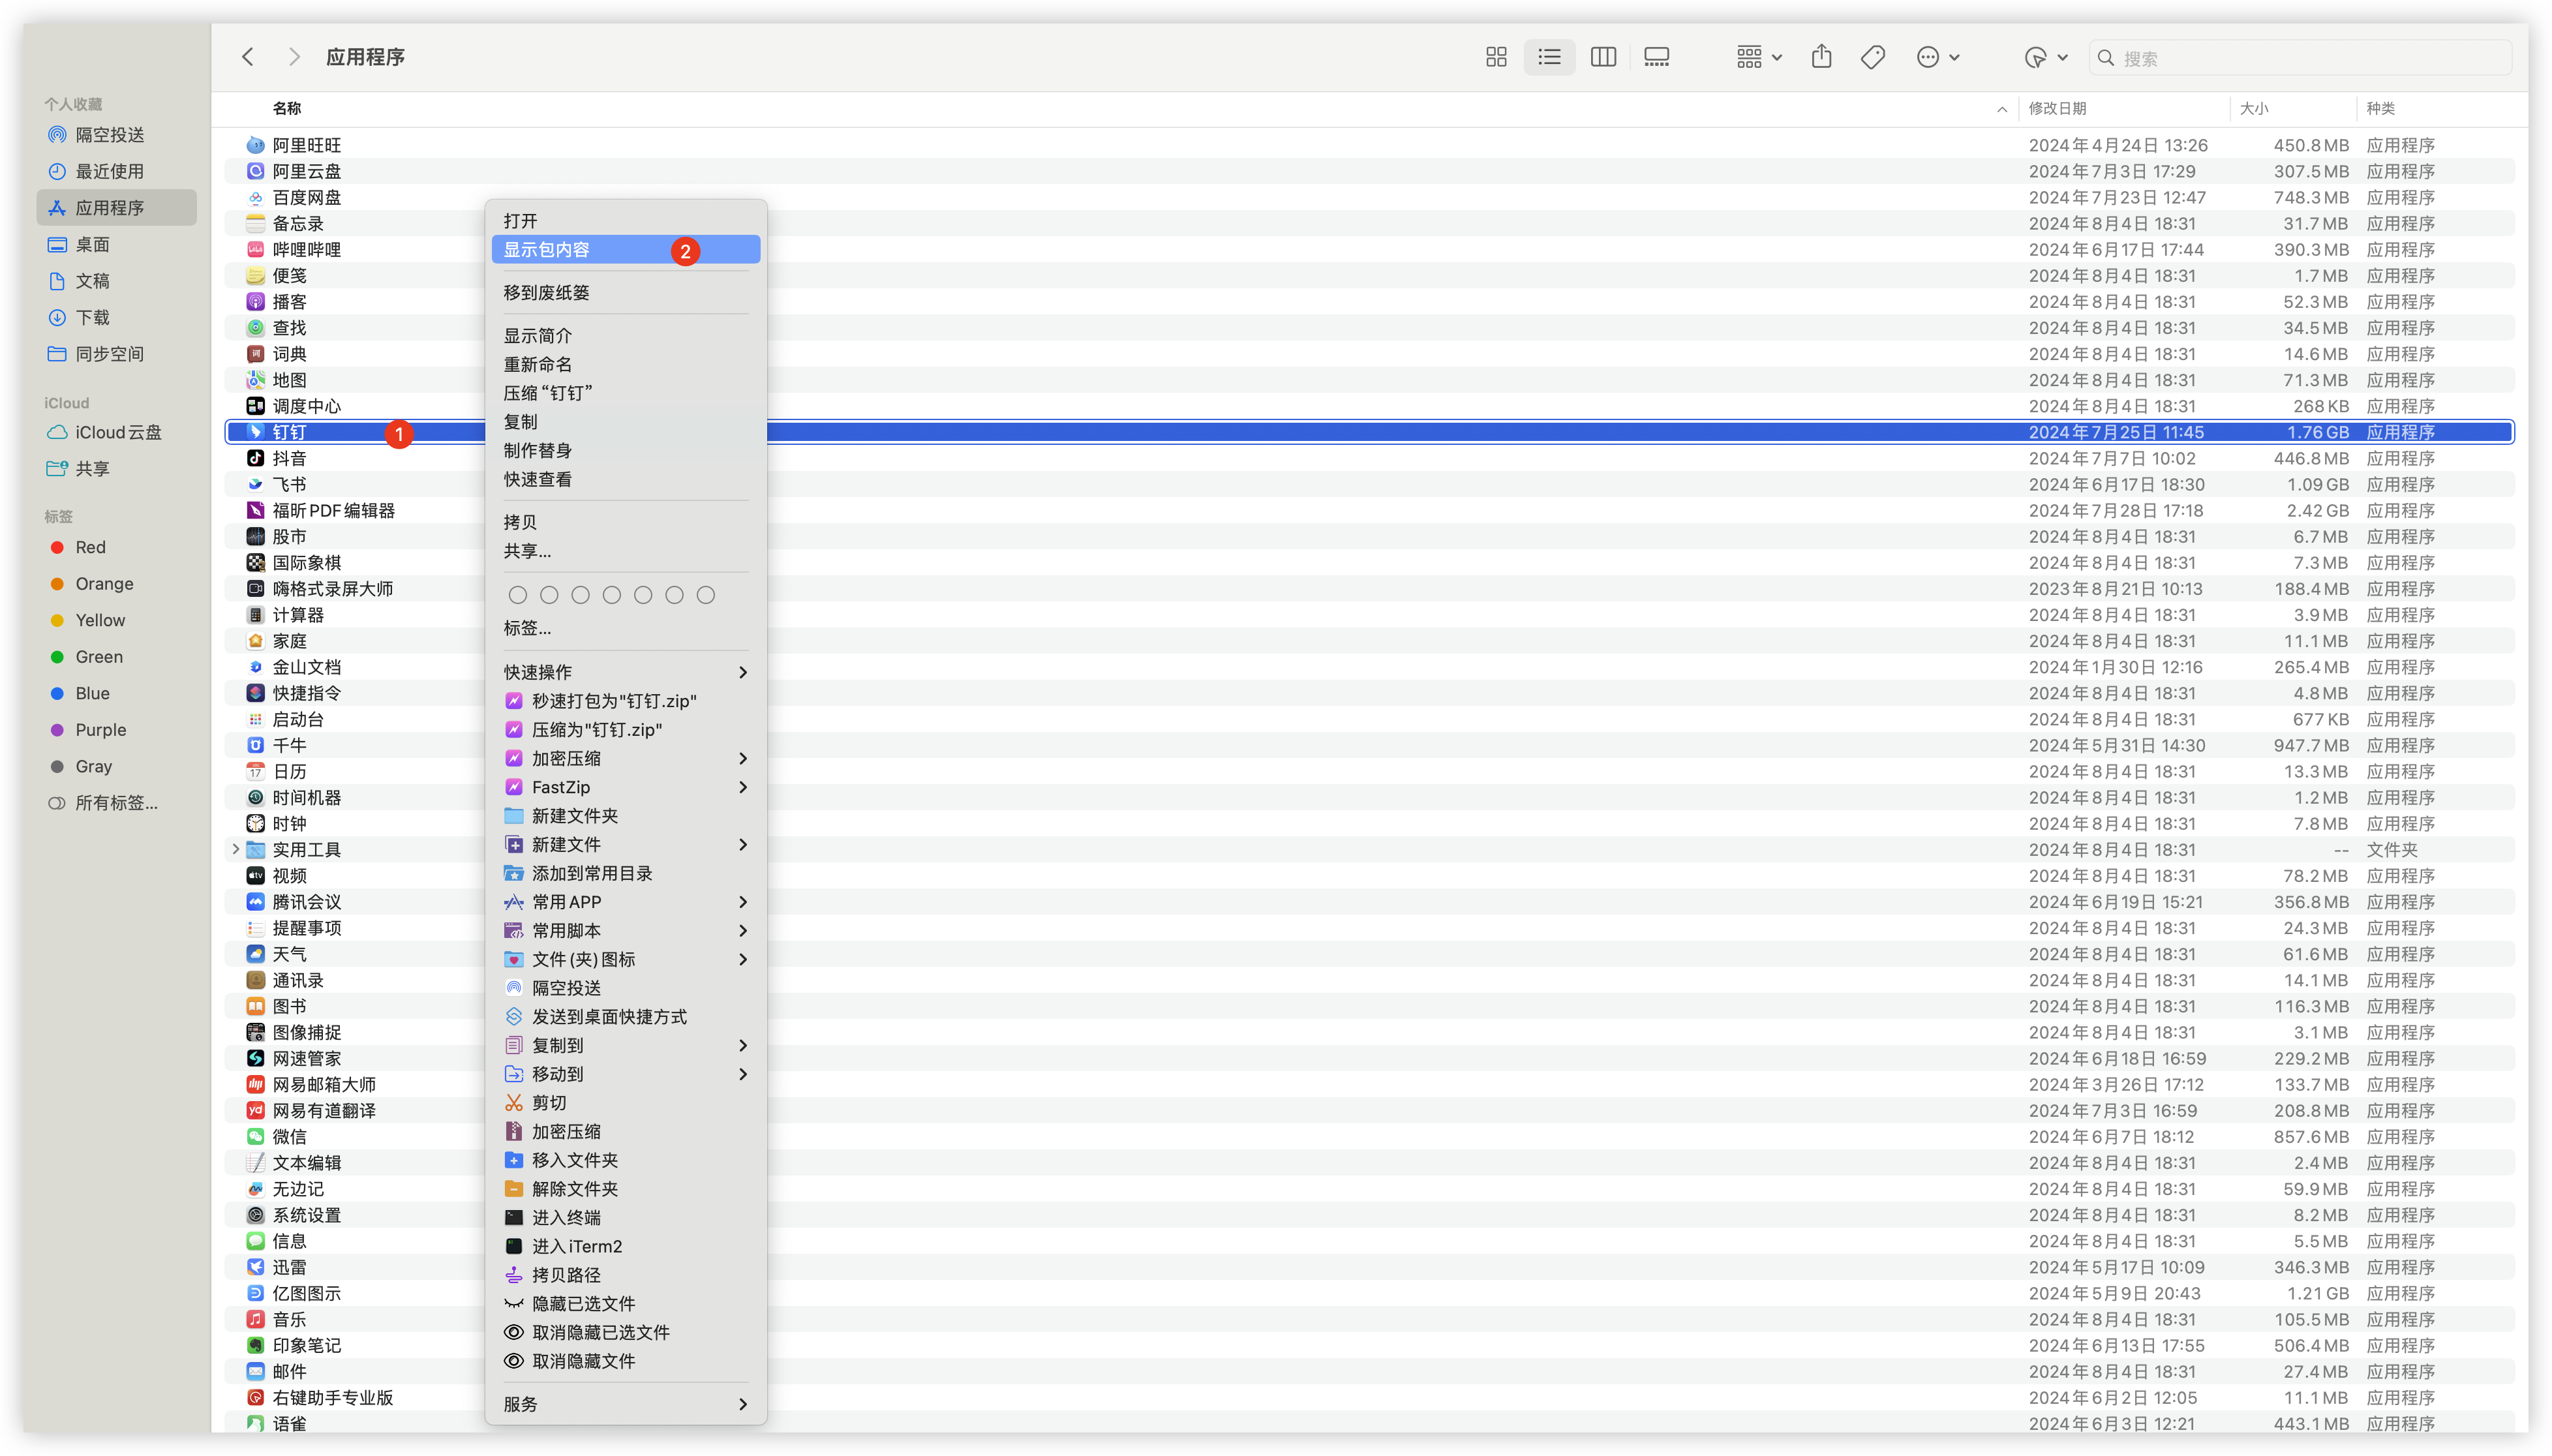Image resolution: width=2552 pixels, height=1456 pixels.
Task: Switch to column view layout
Action: pyautogui.click(x=1603, y=57)
